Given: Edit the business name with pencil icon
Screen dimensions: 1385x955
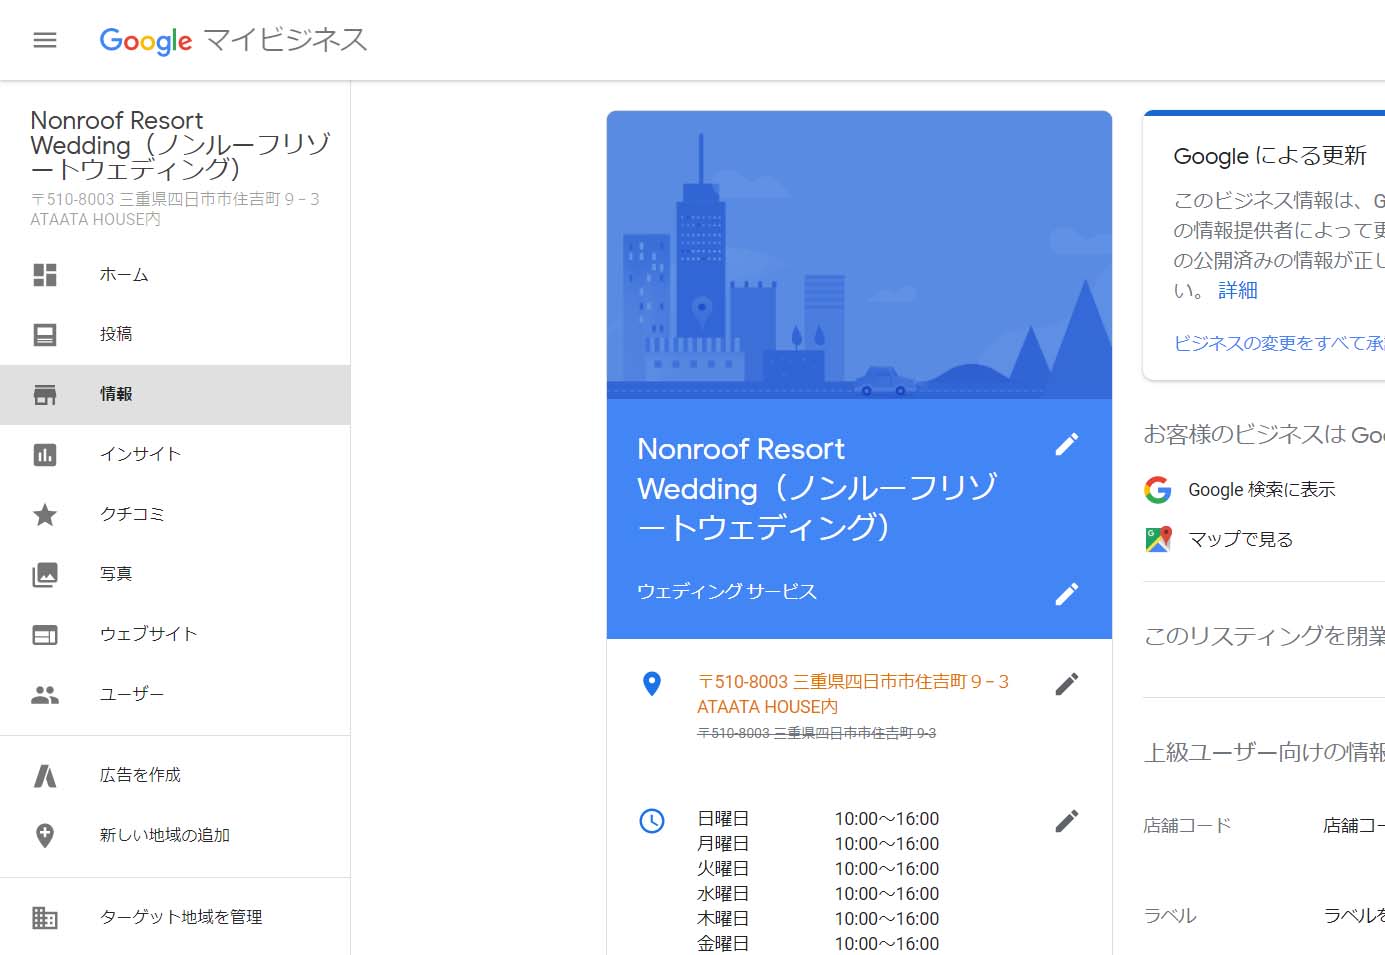Looking at the screenshot, I should (1067, 444).
